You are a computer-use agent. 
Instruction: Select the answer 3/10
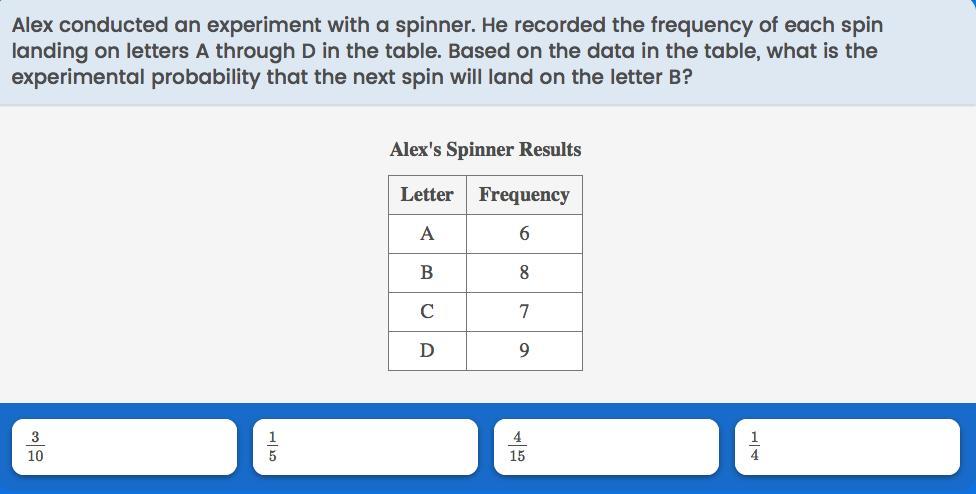point(124,447)
